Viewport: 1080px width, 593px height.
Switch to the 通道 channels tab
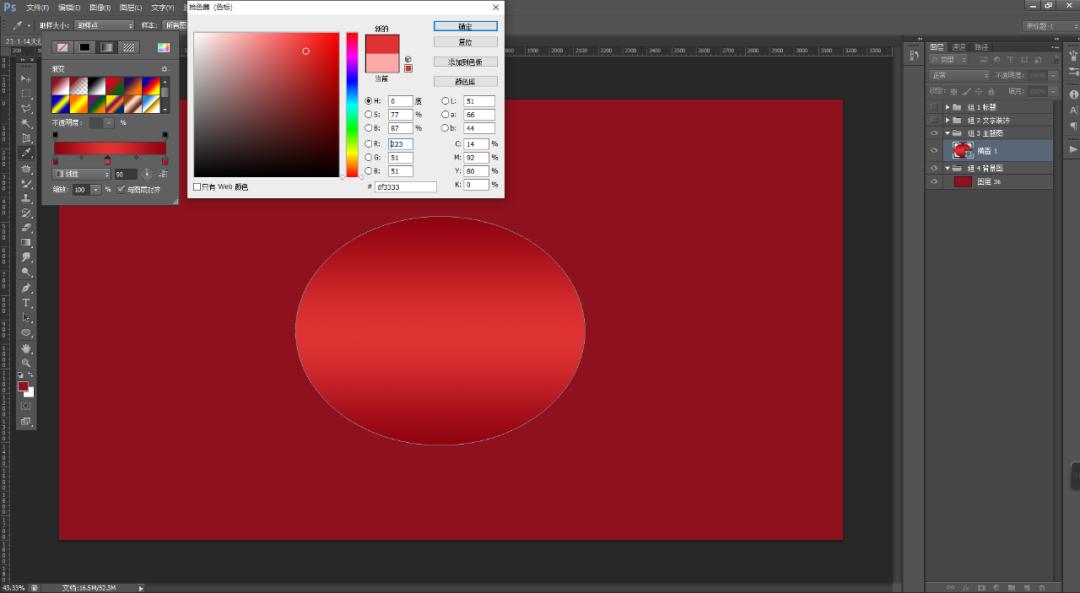[959, 47]
